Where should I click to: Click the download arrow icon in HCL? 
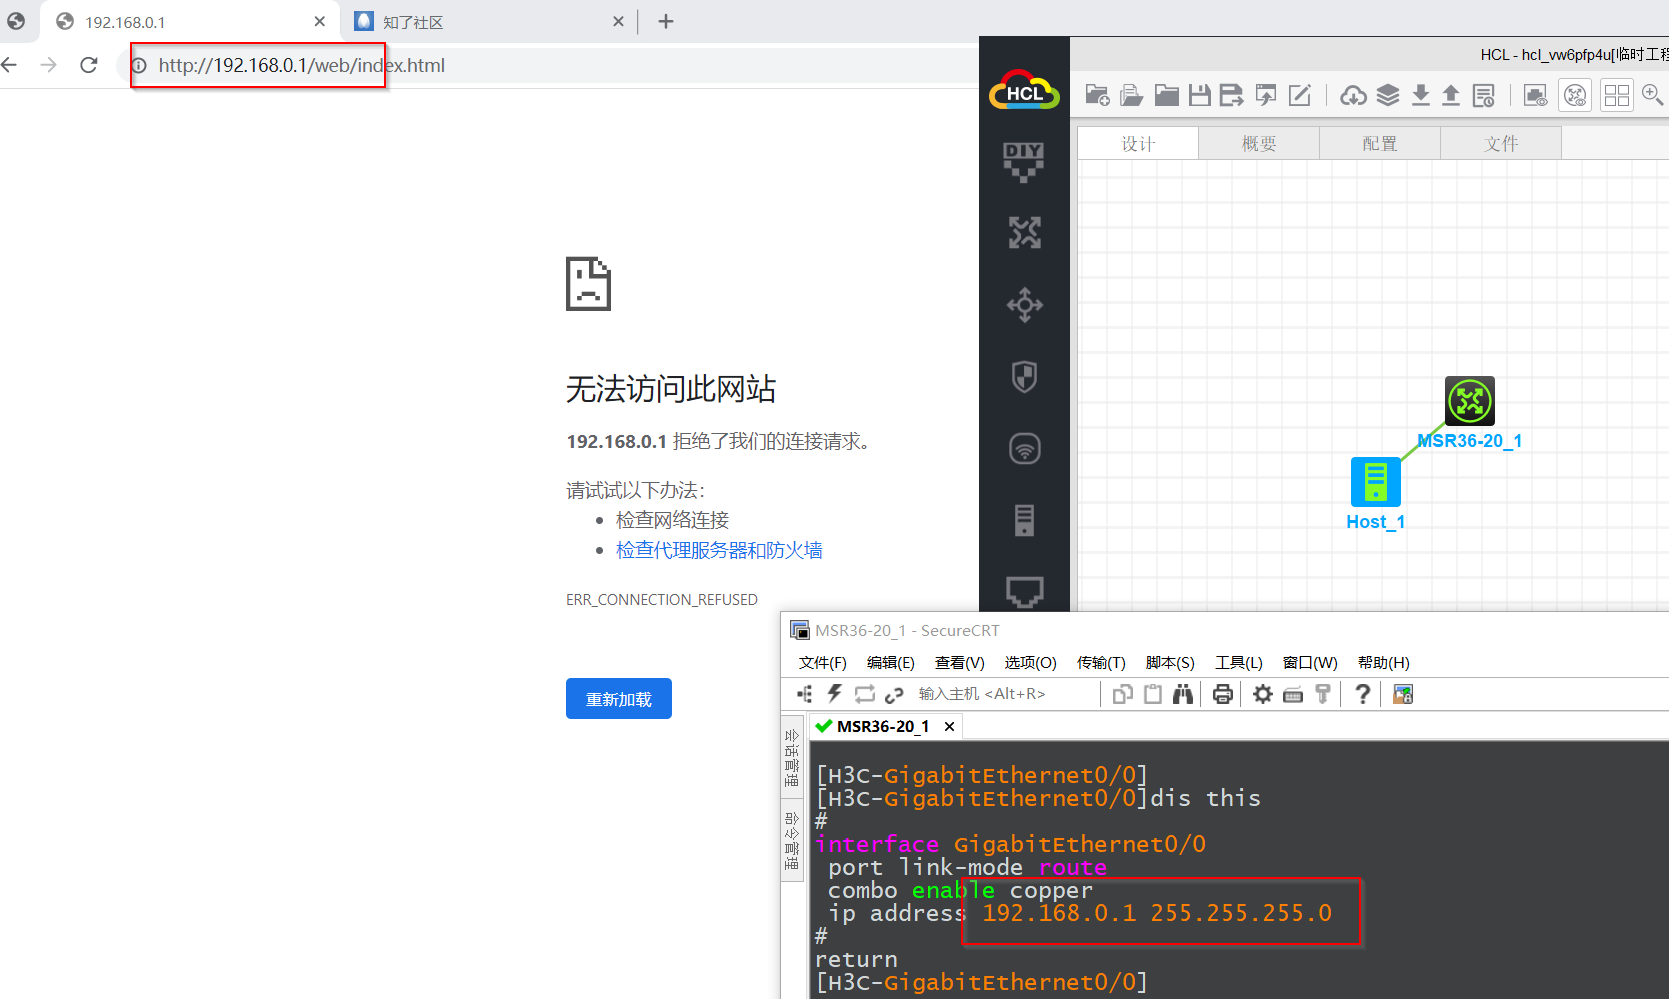pyautogui.click(x=1420, y=95)
